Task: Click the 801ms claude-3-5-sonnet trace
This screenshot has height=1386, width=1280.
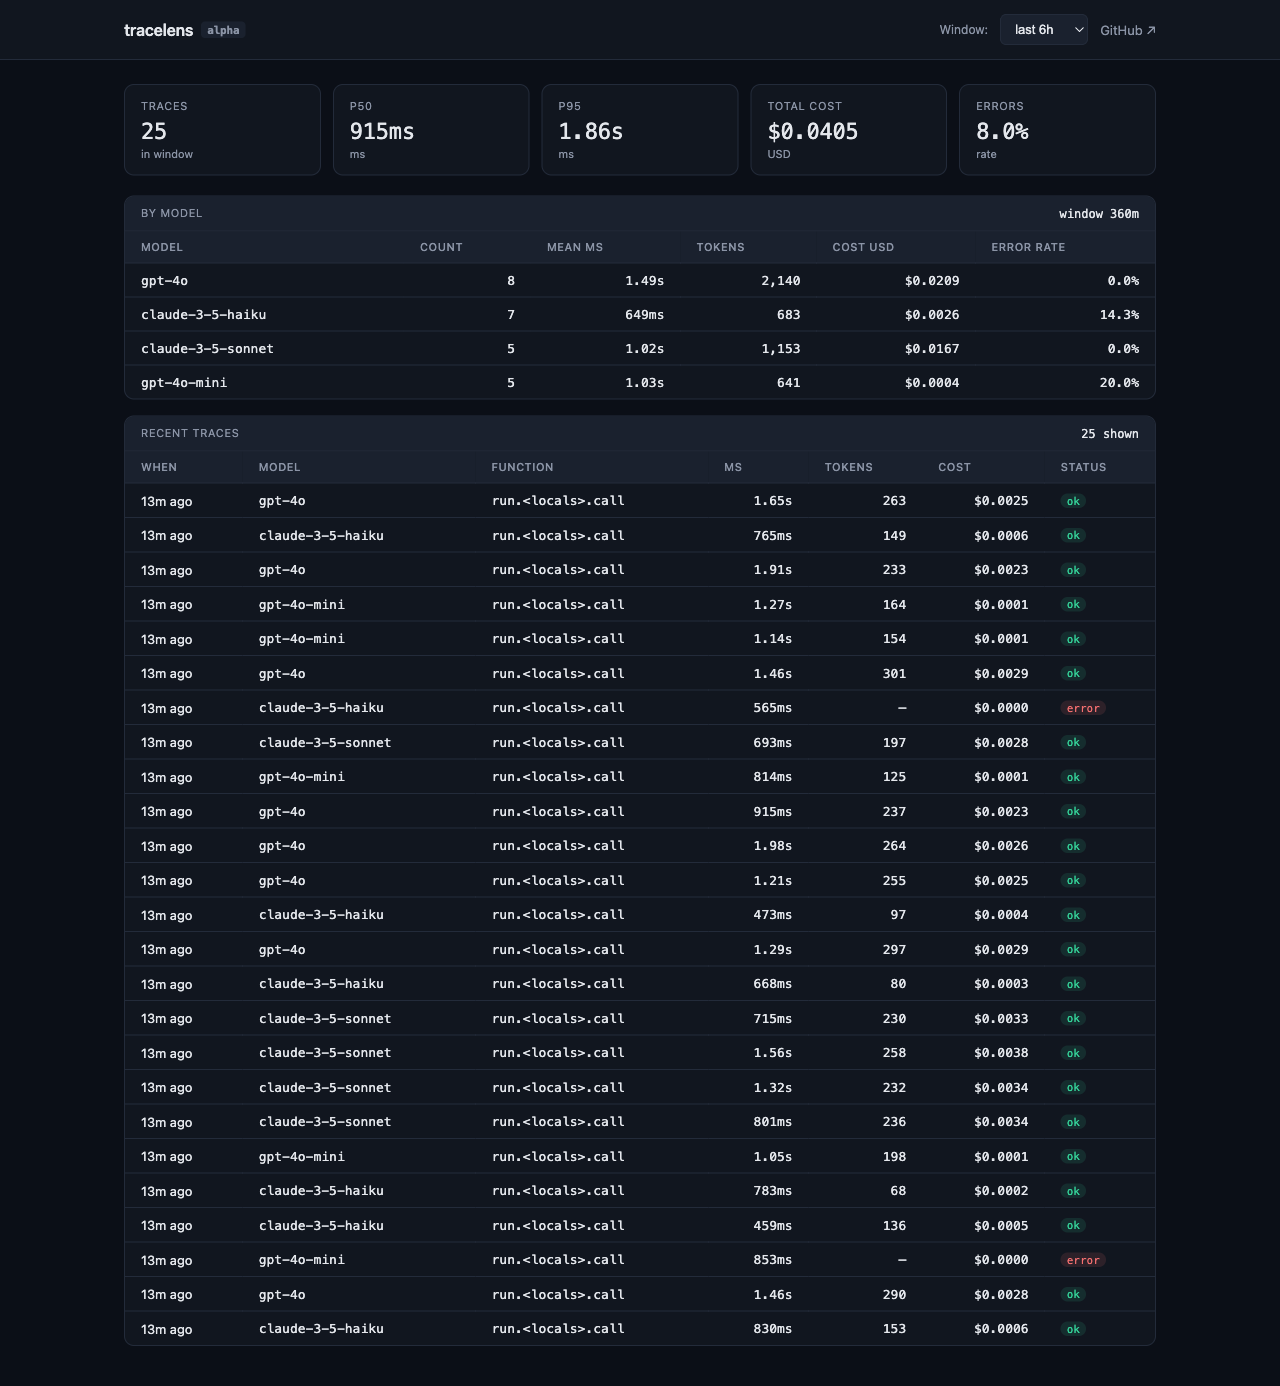Action: 640,1122
